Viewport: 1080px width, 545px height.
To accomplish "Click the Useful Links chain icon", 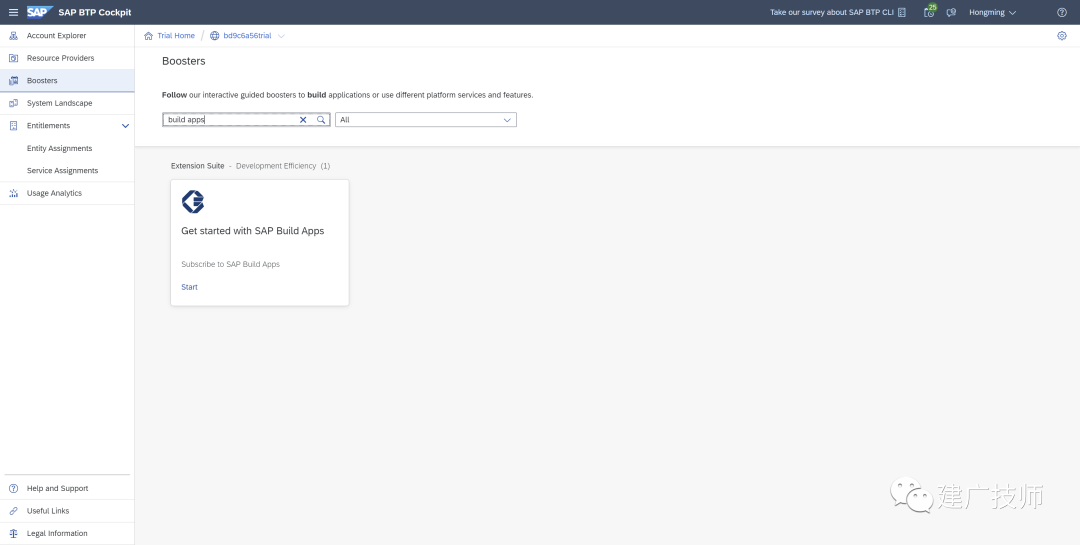I will 13,511.
